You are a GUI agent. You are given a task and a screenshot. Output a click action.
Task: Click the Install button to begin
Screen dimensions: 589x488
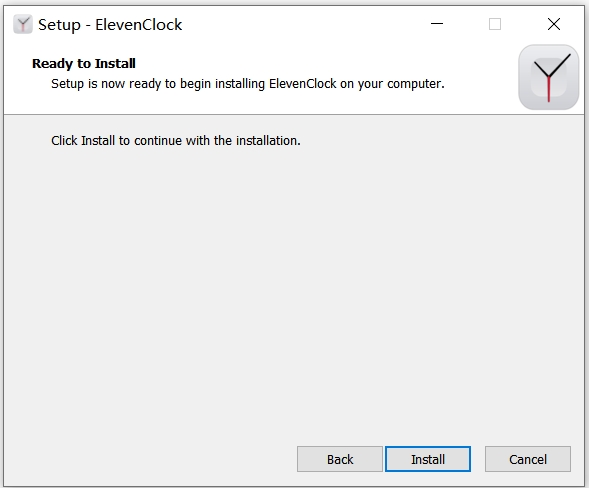coord(427,459)
